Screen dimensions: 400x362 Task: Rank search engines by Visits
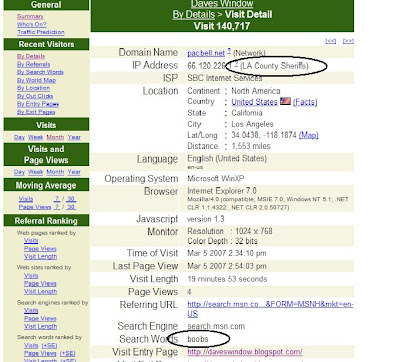tap(31, 311)
